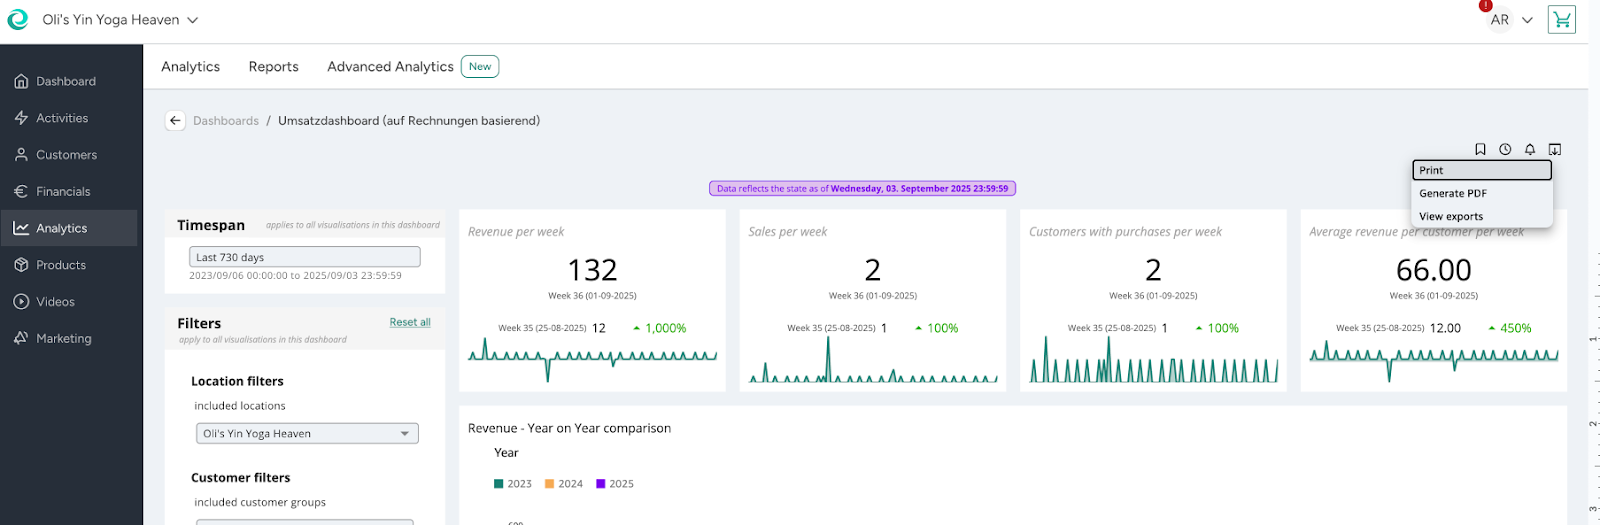Switch to the Reports tab
Image resolution: width=1600 pixels, height=525 pixels.
click(x=273, y=67)
